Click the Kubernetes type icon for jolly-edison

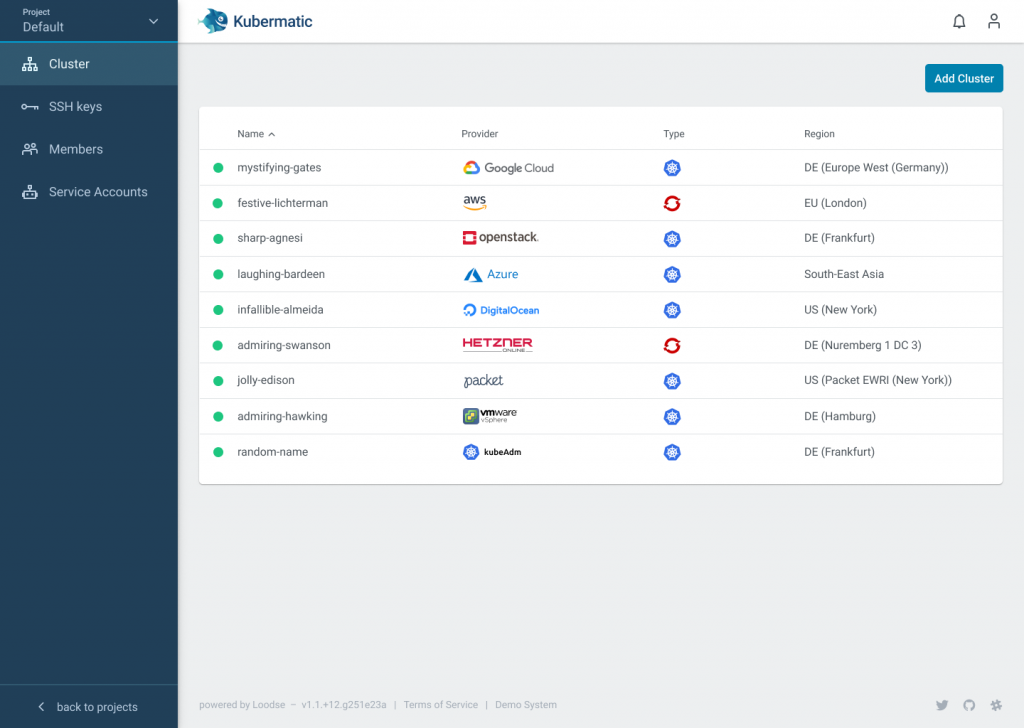pyautogui.click(x=672, y=381)
